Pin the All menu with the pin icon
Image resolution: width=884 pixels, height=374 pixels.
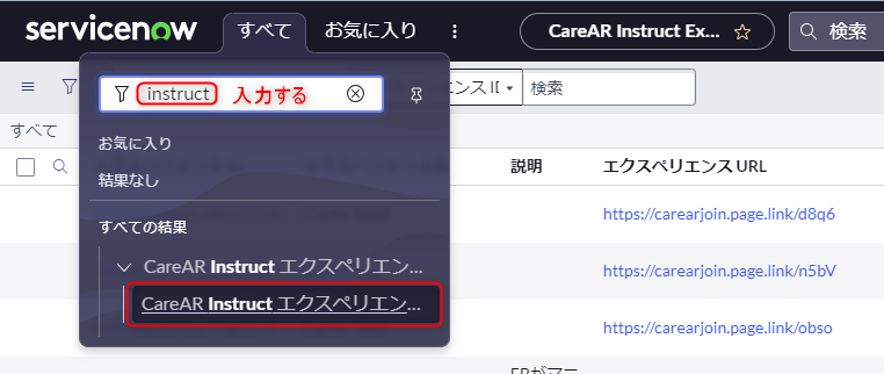[x=416, y=95]
